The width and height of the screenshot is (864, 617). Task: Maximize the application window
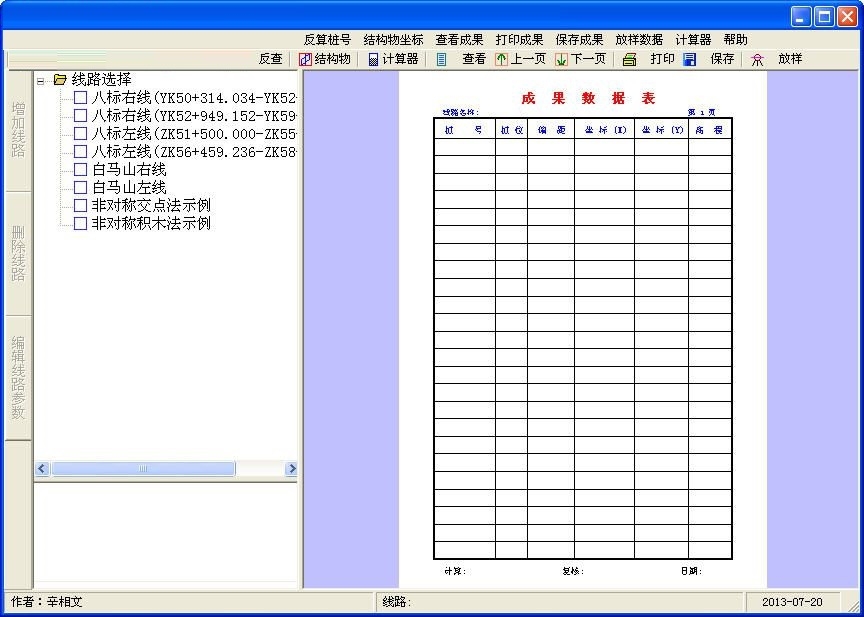[x=824, y=17]
